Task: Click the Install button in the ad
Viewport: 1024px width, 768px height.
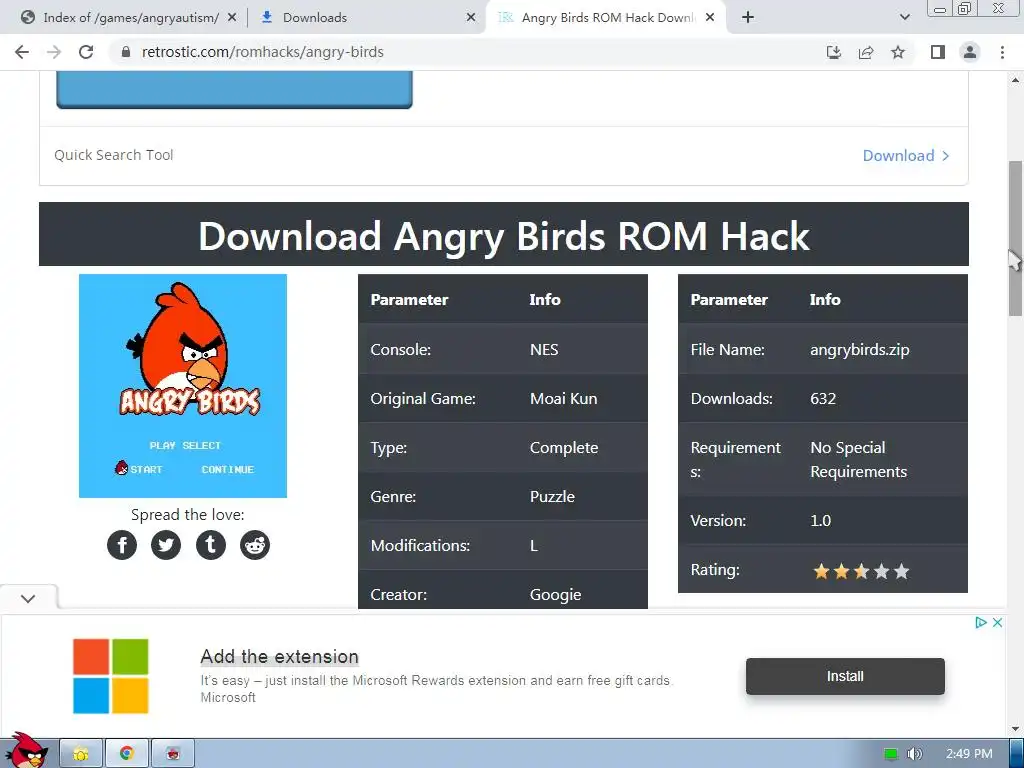Action: (x=845, y=677)
